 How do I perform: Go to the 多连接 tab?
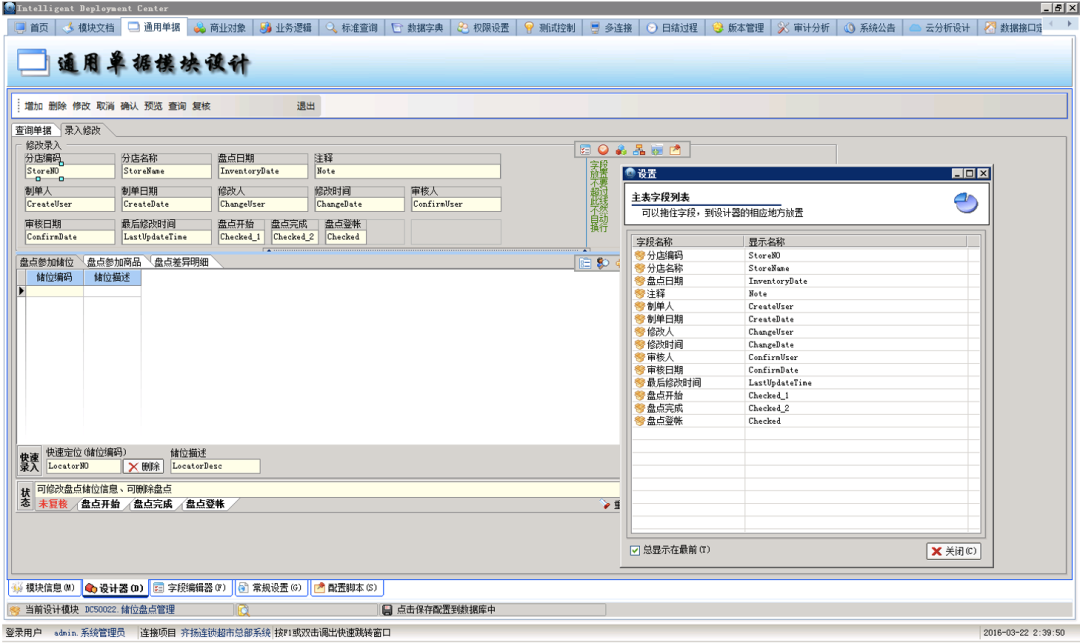point(611,28)
